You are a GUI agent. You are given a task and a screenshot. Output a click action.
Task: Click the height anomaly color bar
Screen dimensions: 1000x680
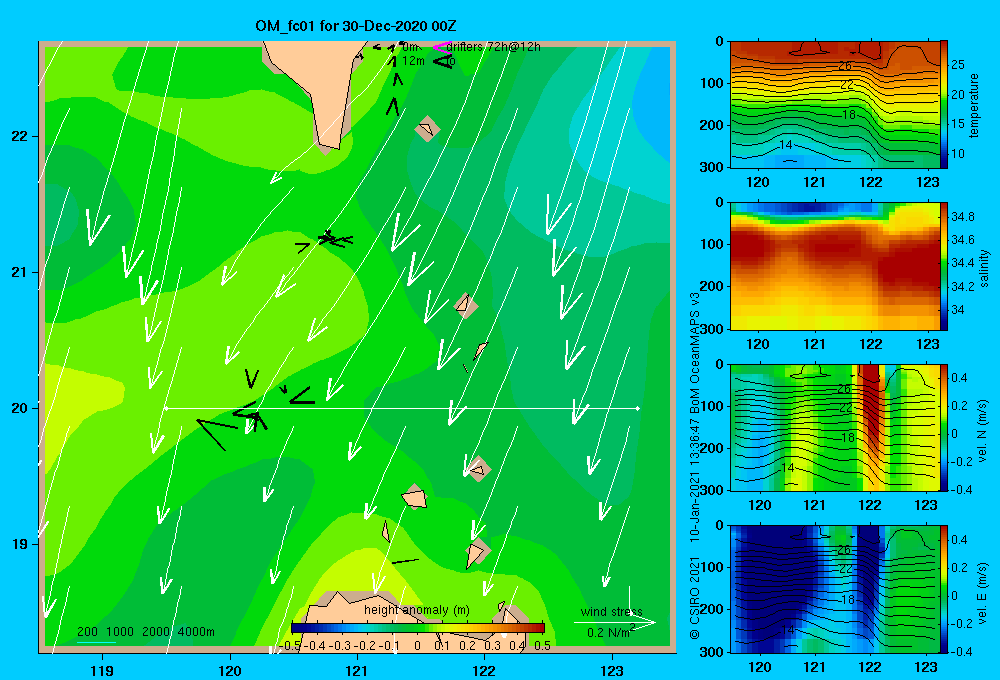click(418, 626)
